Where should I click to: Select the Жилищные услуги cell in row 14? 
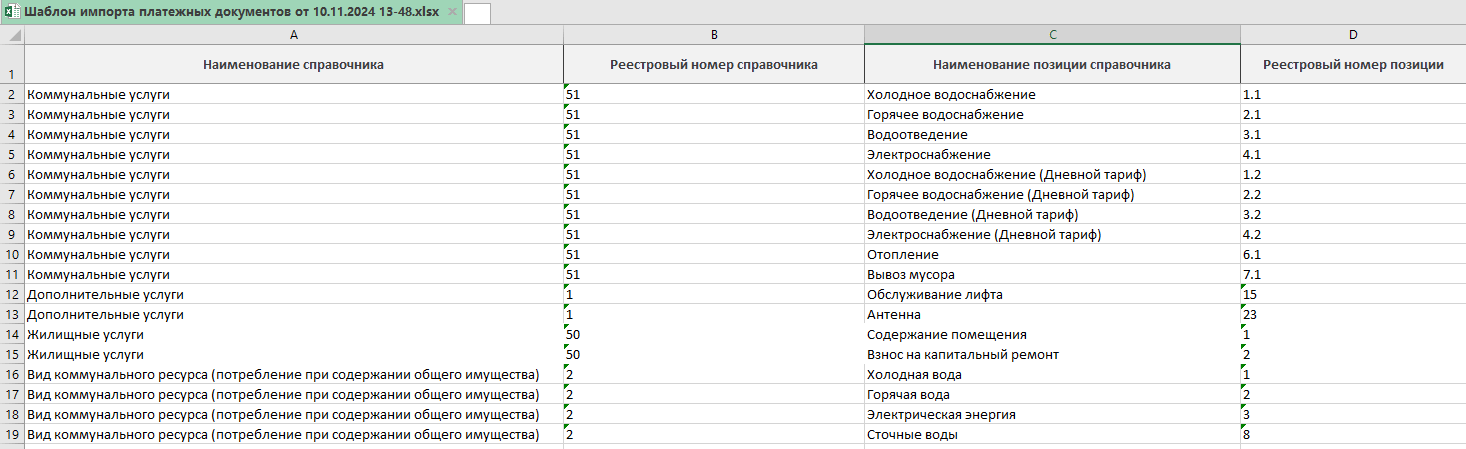point(293,335)
